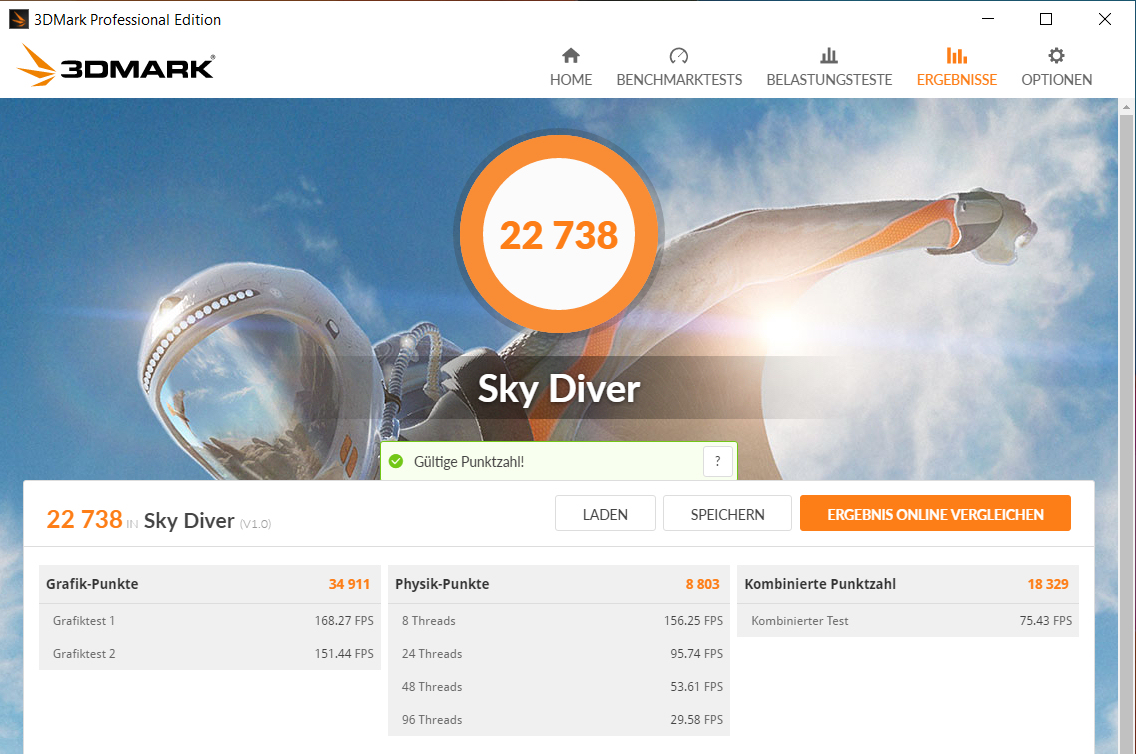Click the 156.25 FPS value

click(693, 621)
